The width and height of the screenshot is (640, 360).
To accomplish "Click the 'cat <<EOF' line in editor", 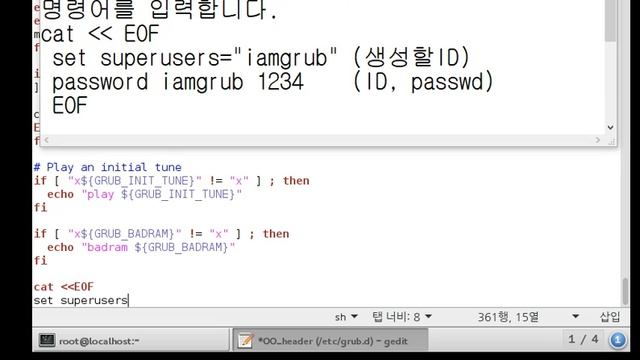I will (64, 287).
